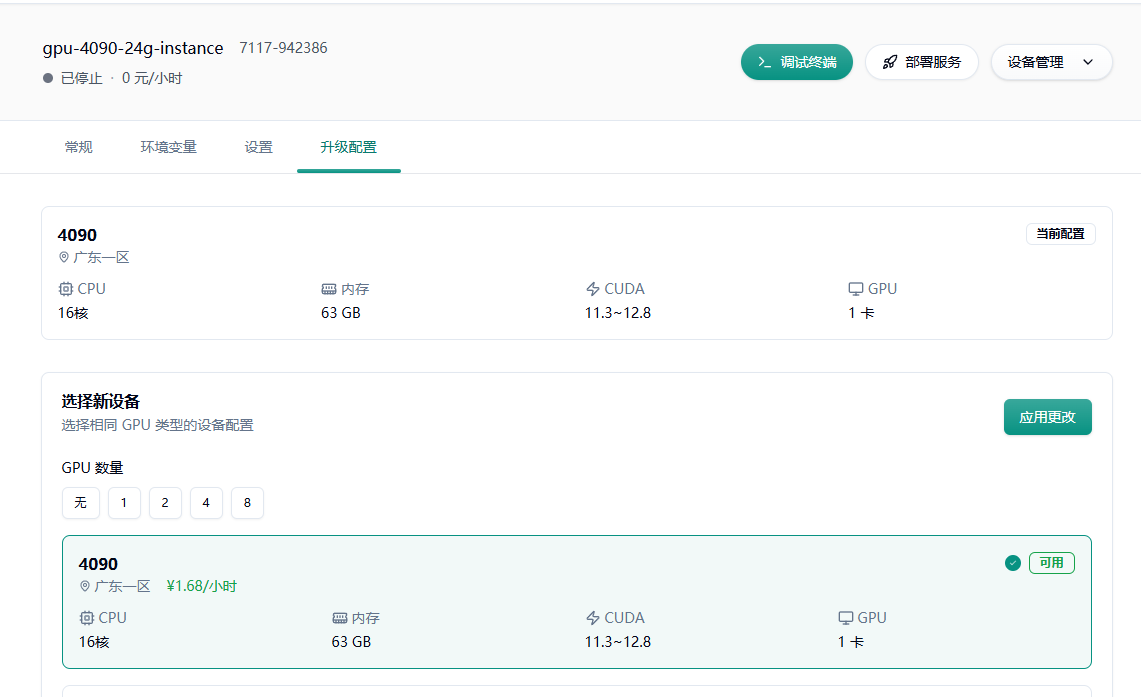1141x697 pixels.
Task: Go to the 常规 tab
Action: click(78, 147)
